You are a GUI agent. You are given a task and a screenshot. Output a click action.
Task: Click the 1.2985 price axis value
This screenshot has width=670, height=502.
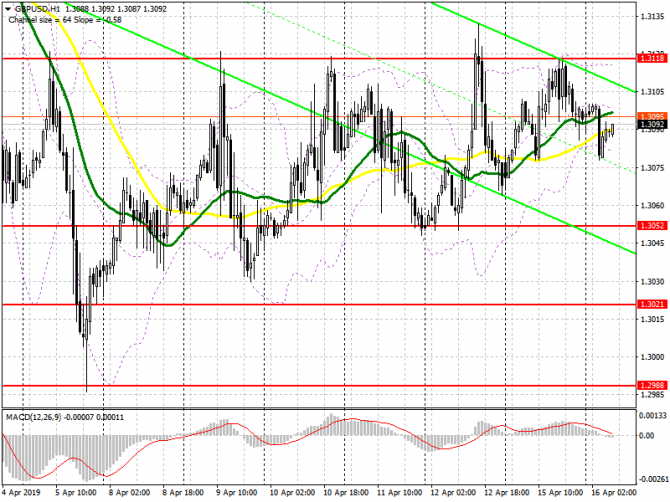(652, 395)
